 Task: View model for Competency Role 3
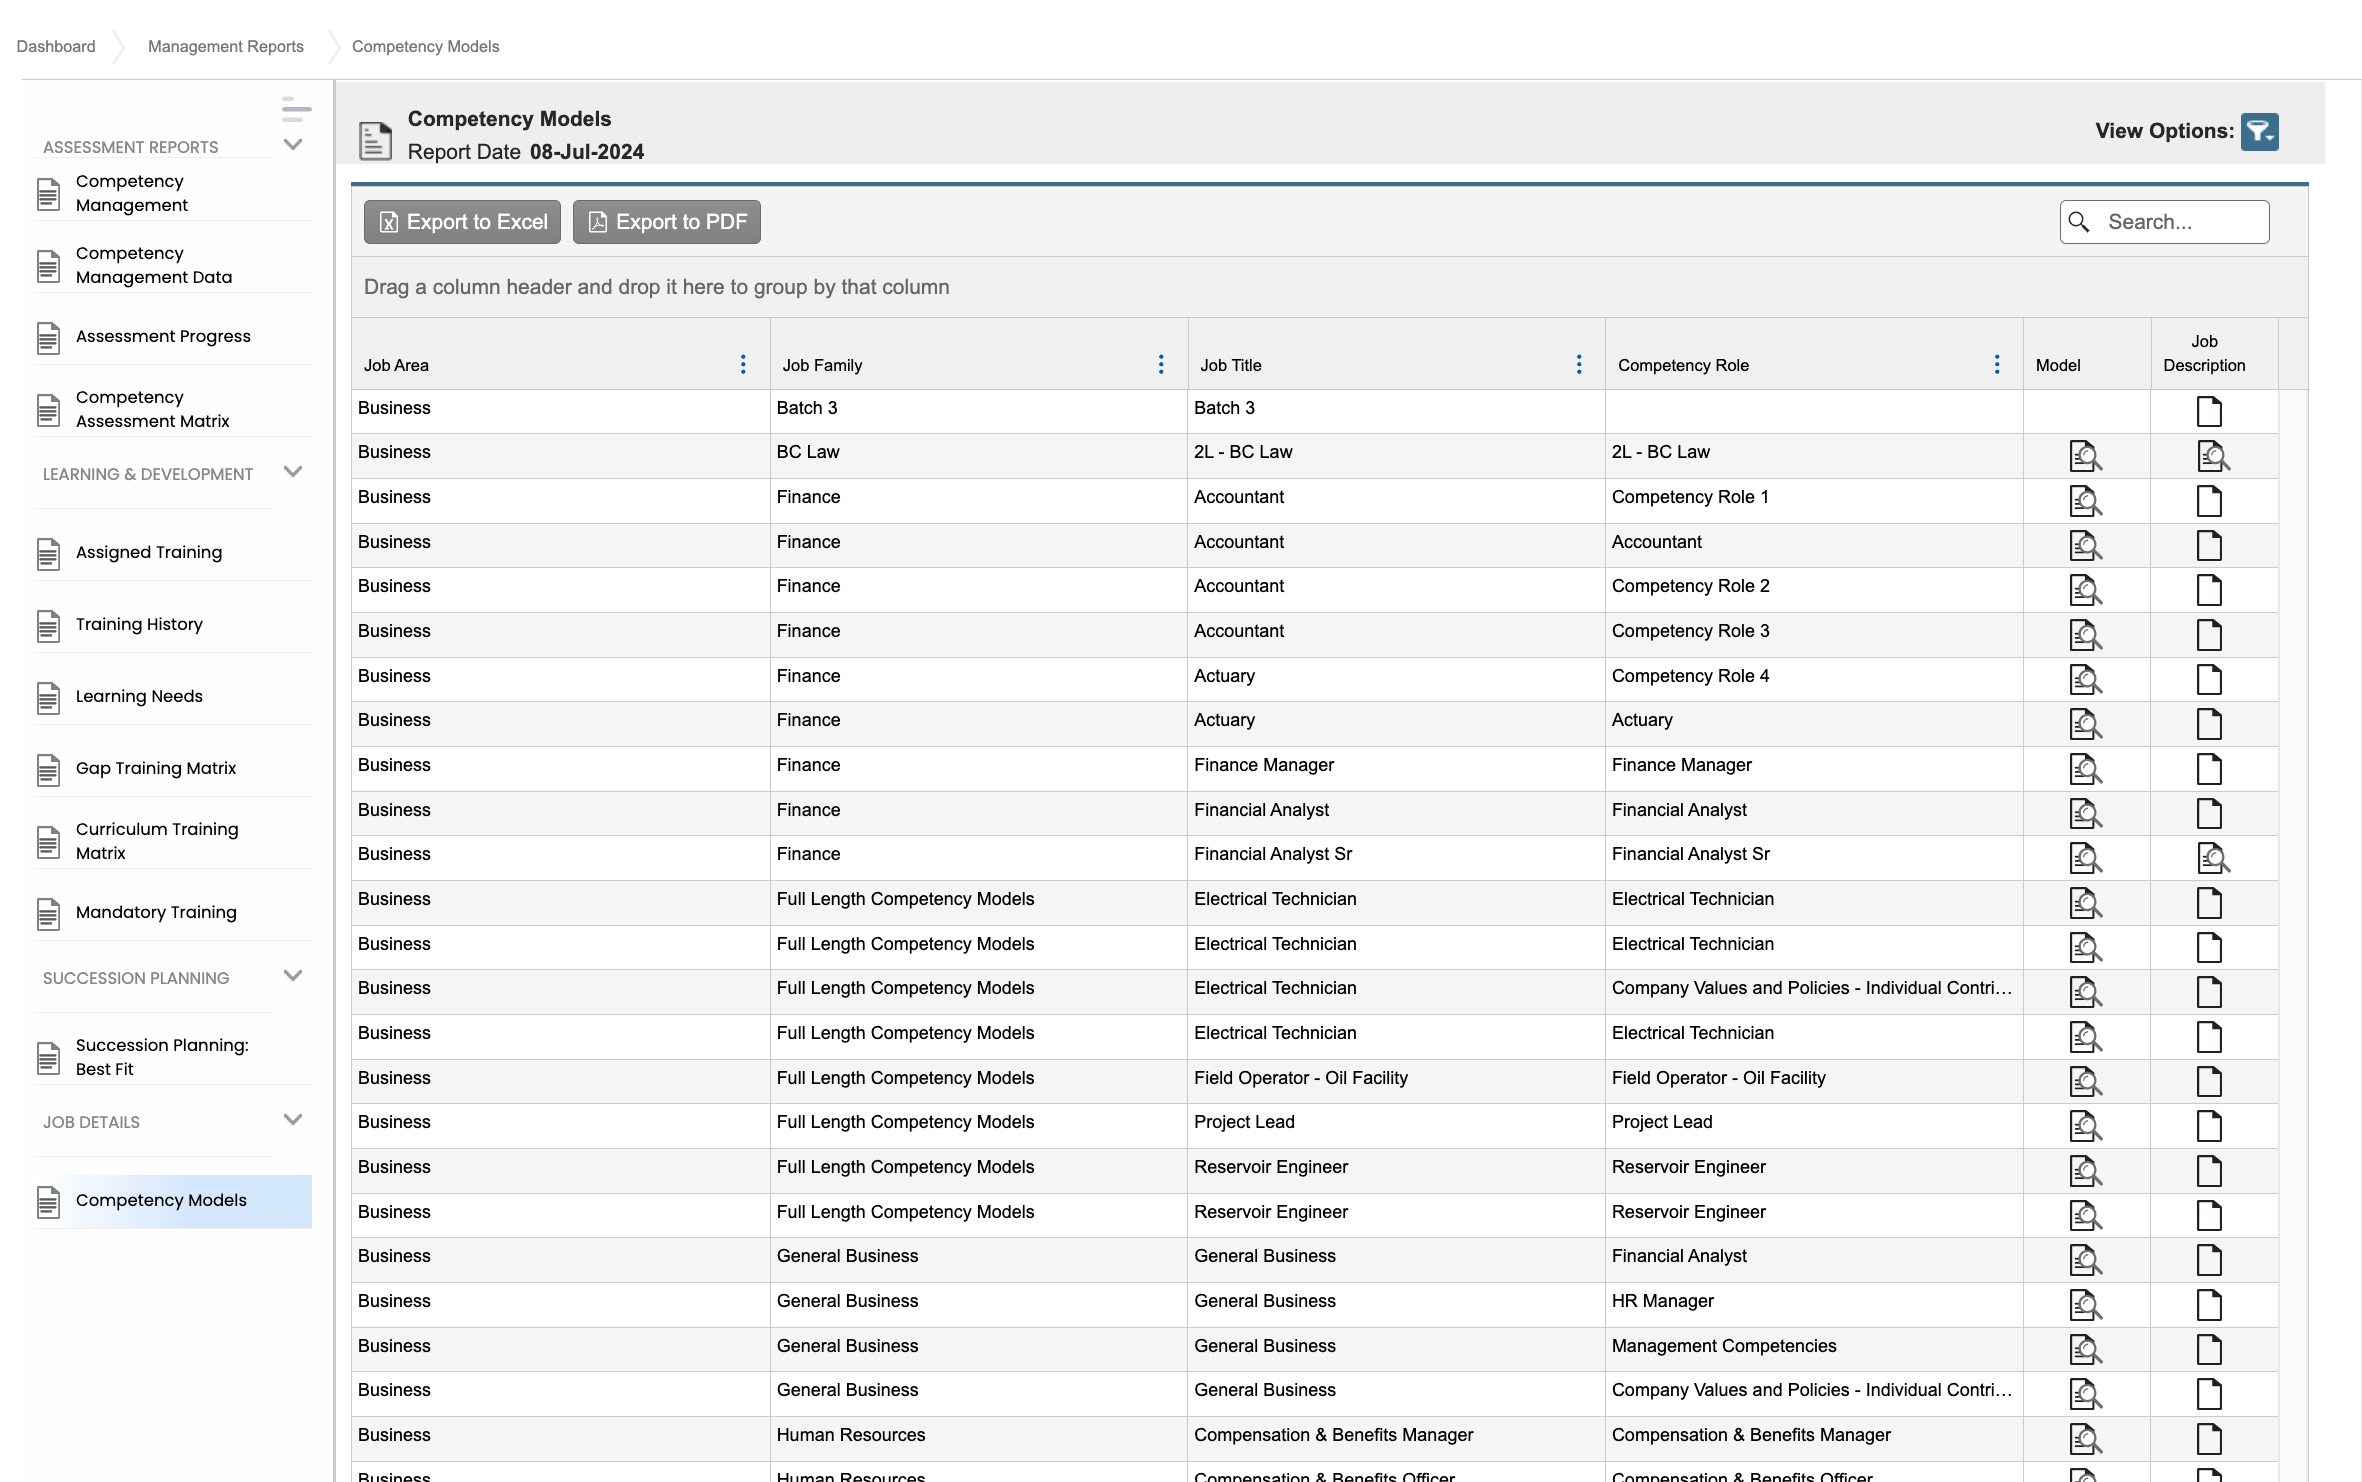tap(2085, 635)
